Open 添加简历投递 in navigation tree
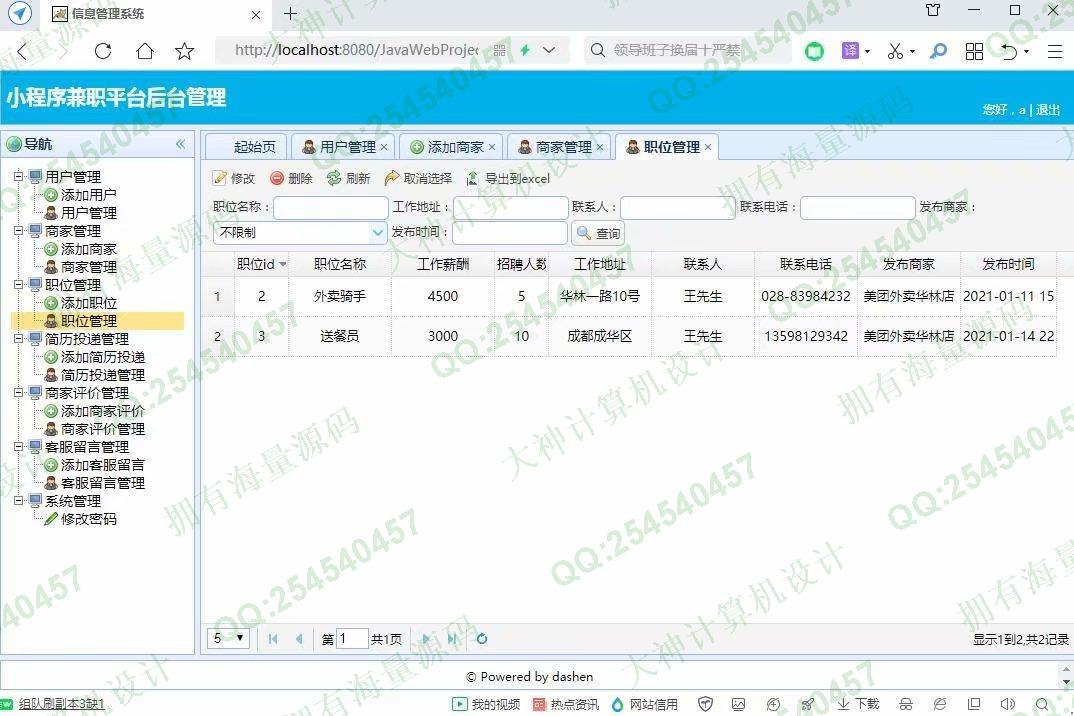 [x=103, y=357]
